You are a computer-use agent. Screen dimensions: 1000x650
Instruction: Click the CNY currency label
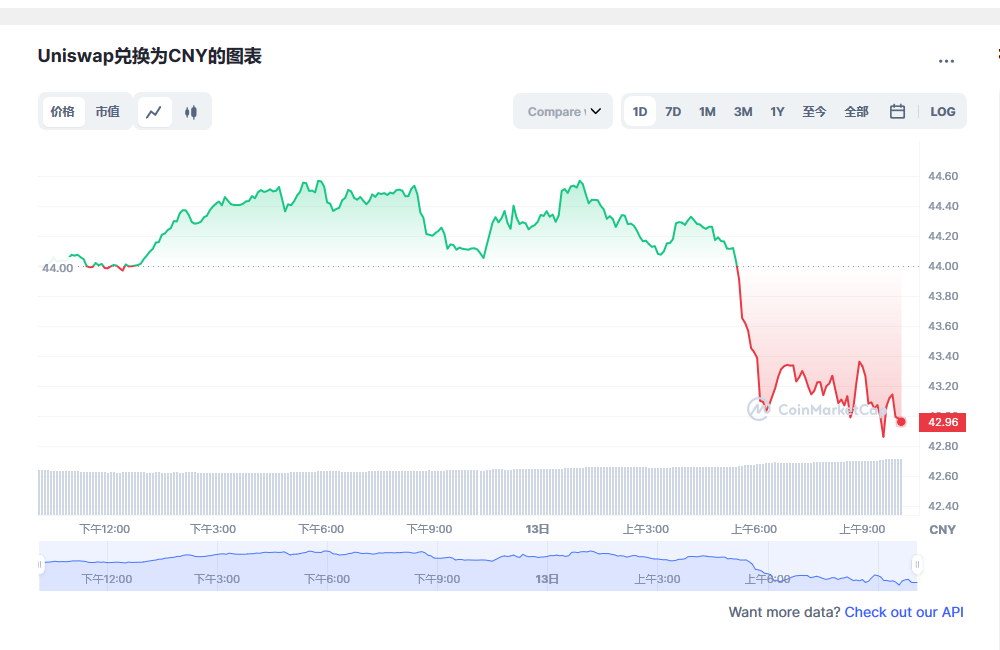[943, 529]
